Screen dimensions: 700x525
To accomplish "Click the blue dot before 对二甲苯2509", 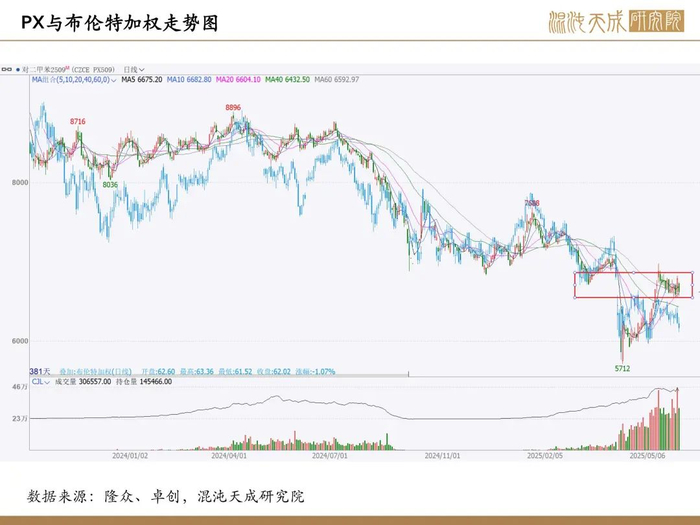I will (x=17, y=70).
